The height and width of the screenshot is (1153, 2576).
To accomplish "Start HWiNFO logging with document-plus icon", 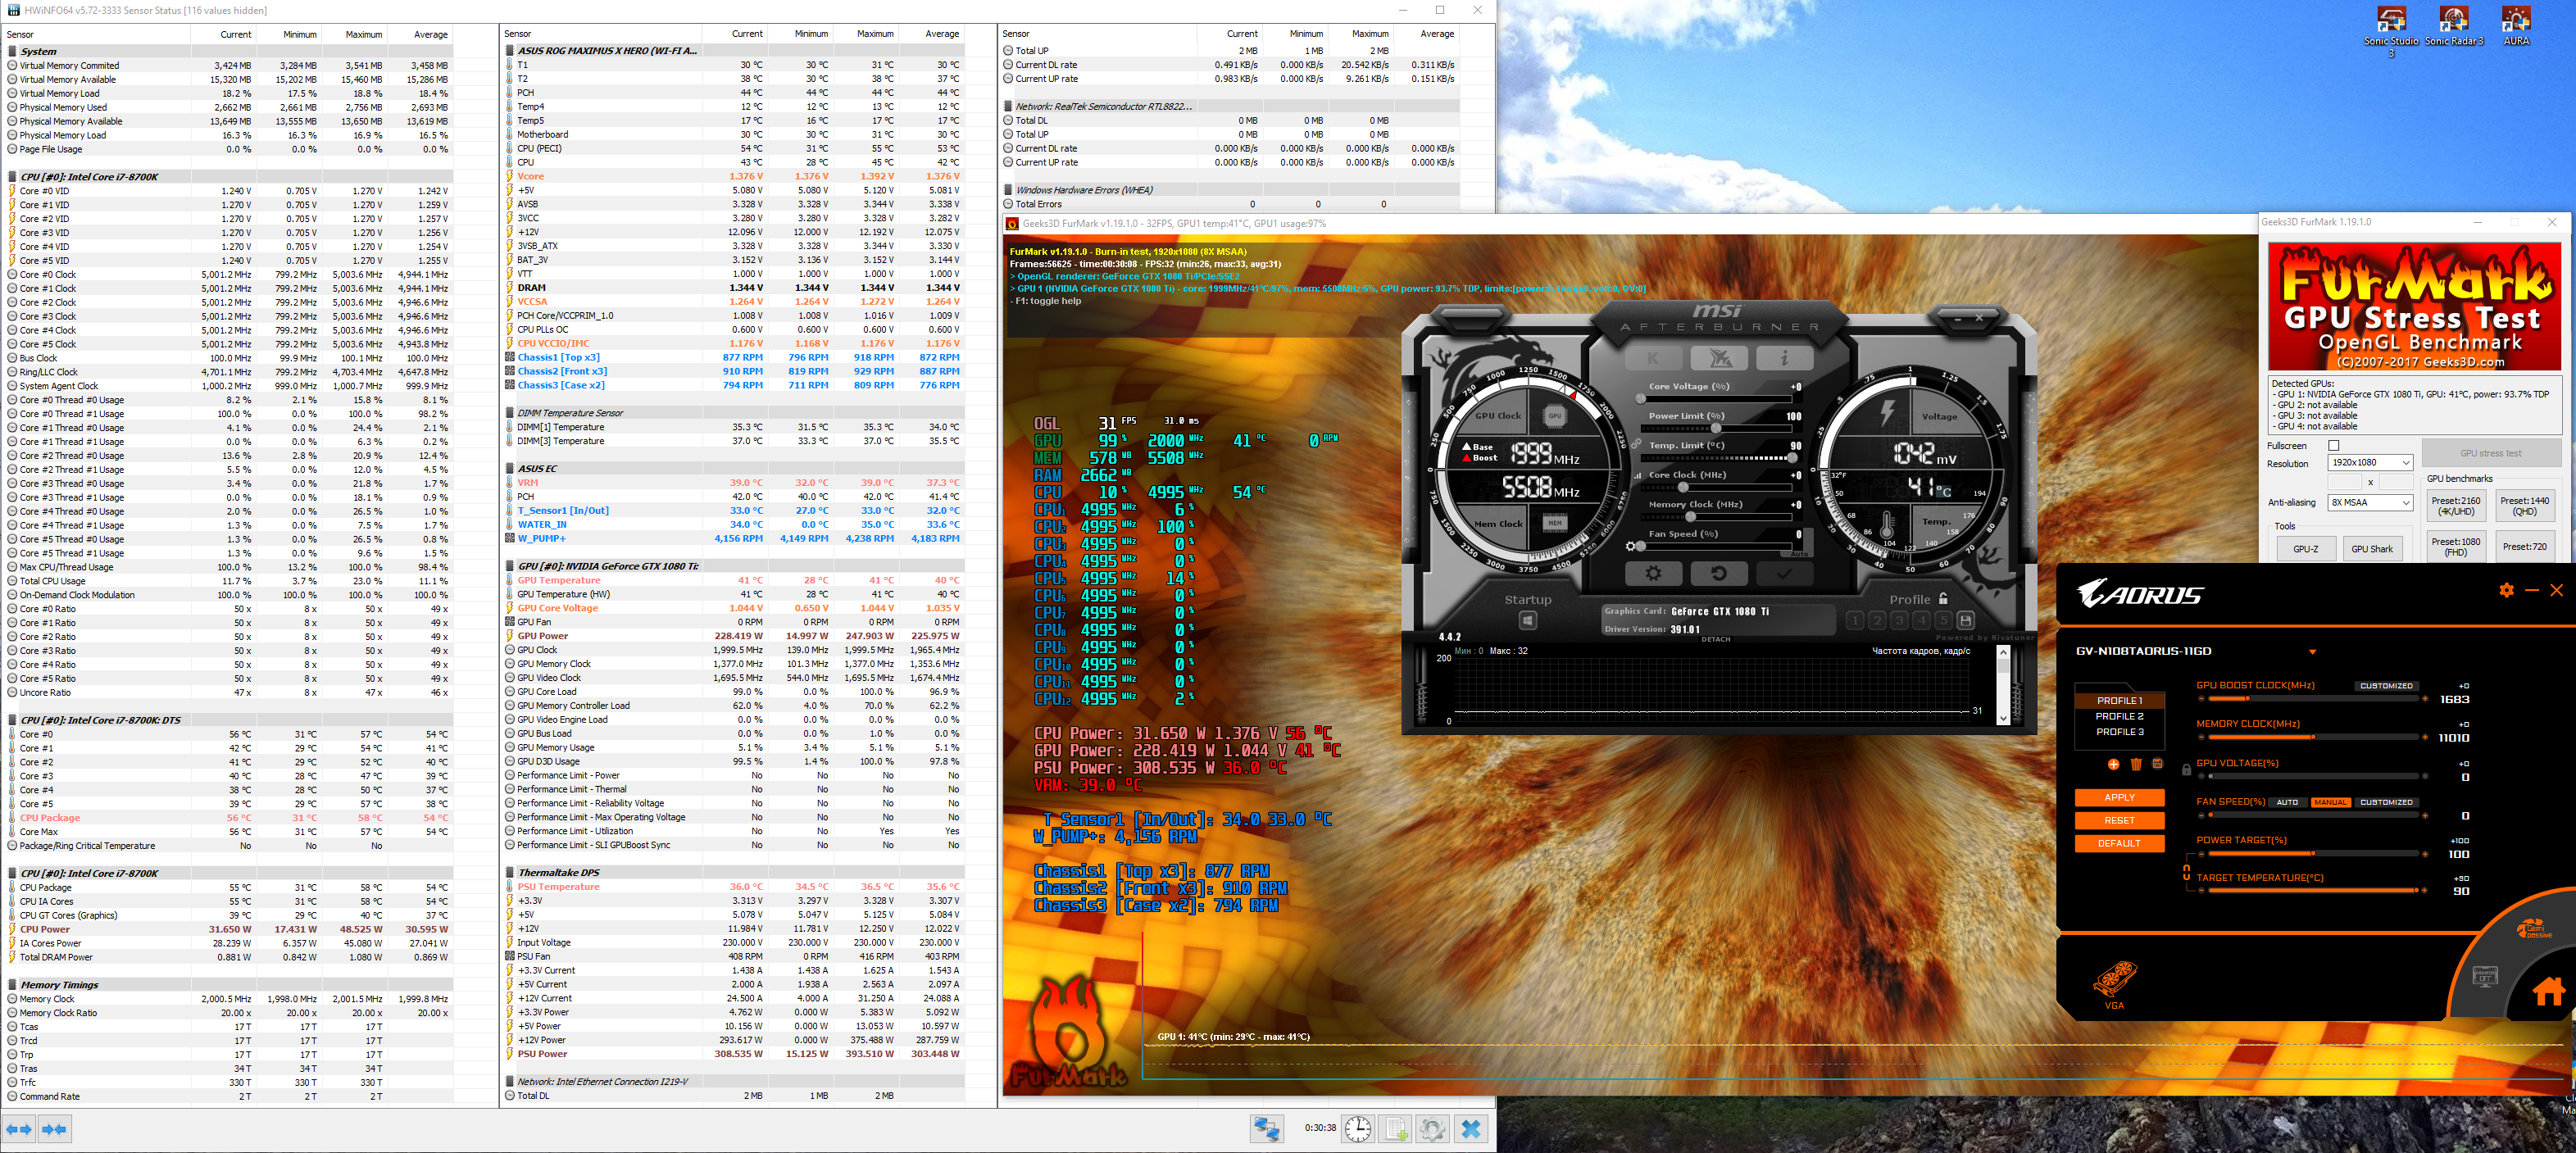I will click(x=1395, y=1129).
